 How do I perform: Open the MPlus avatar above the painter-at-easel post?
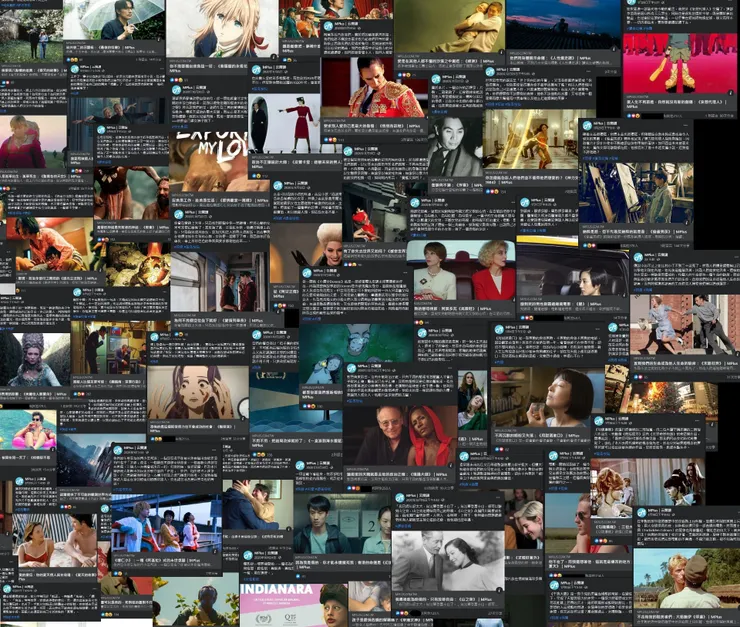pos(588,126)
